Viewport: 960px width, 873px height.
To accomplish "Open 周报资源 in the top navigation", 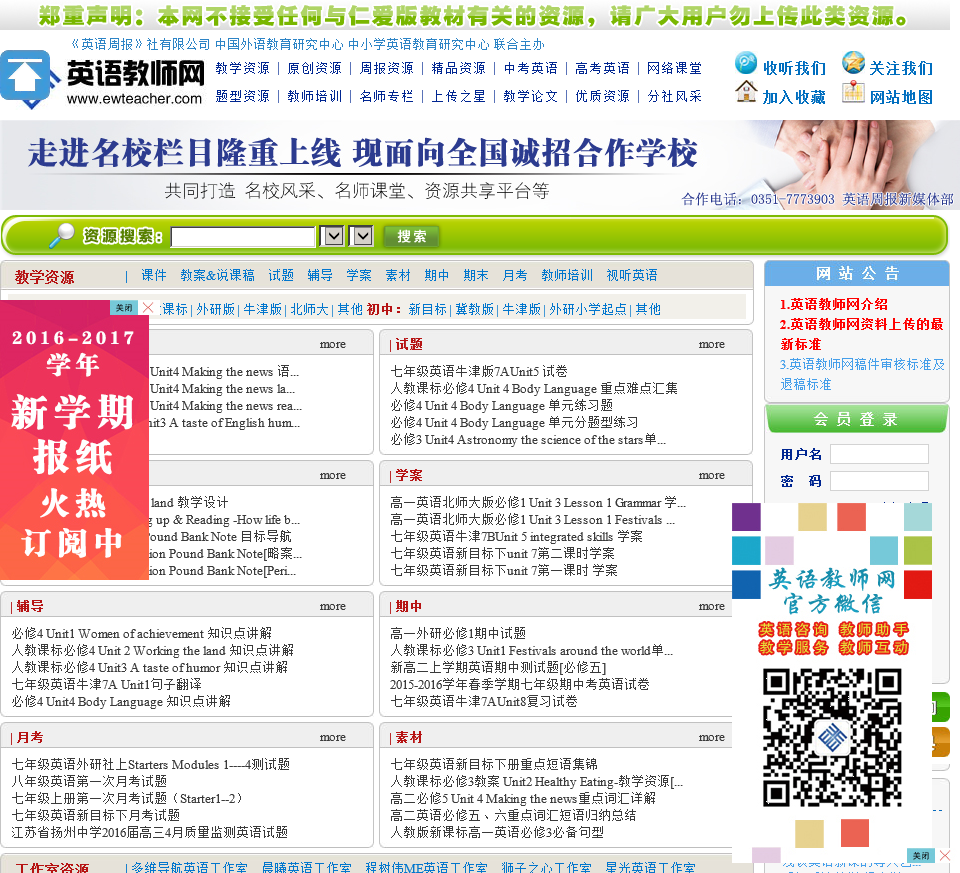I will tap(386, 68).
